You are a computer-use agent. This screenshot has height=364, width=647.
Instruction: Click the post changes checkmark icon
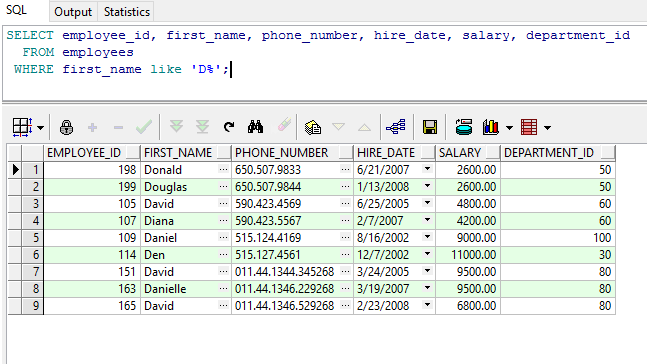click(144, 127)
